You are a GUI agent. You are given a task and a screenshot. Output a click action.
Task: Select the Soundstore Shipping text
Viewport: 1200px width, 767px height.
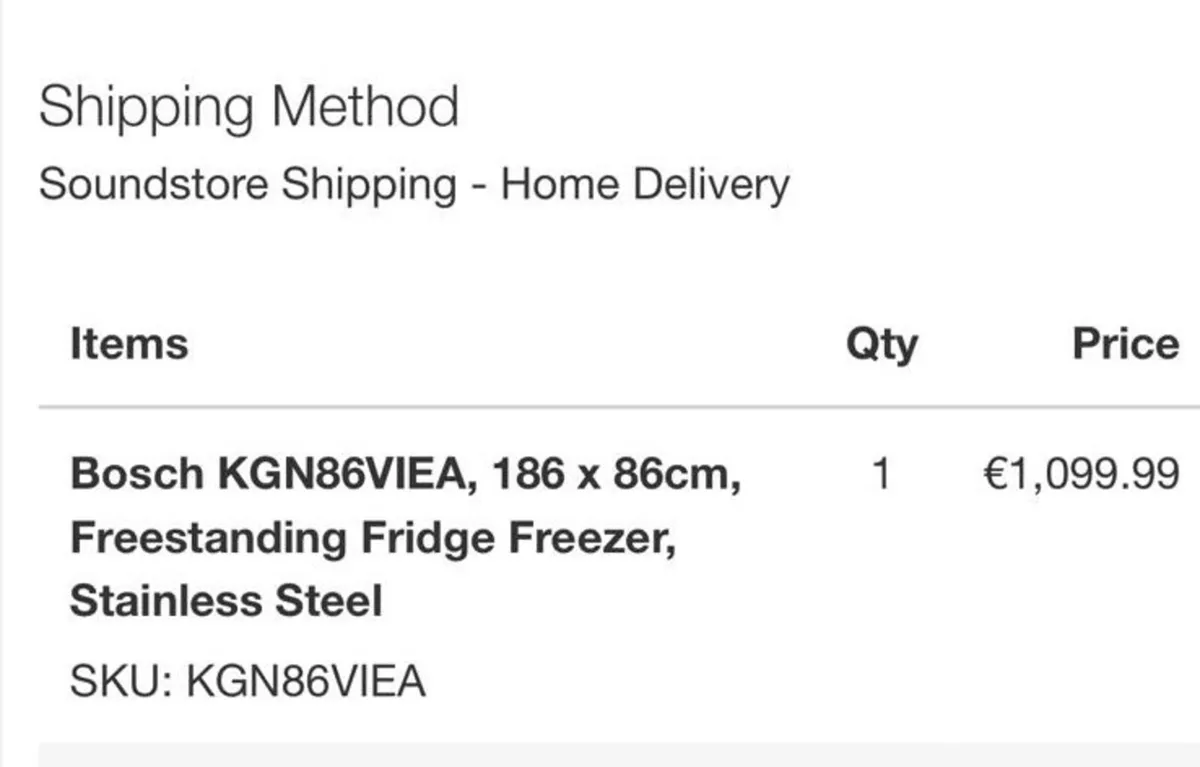point(247,185)
